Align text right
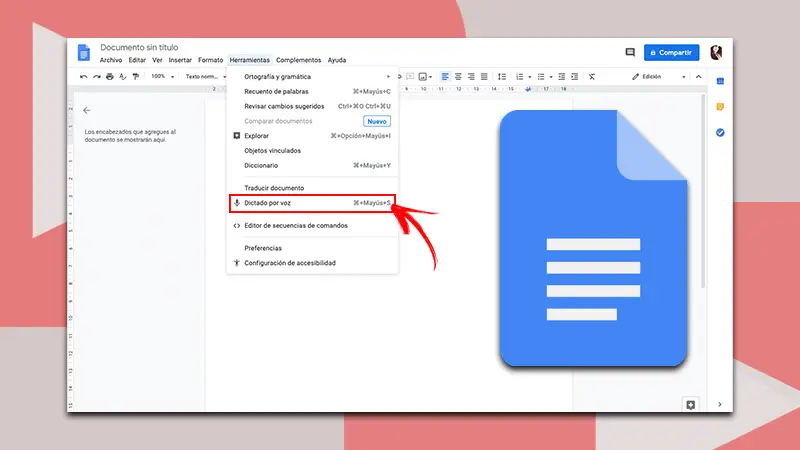Viewport: 800px width, 450px height. pyautogui.click(x=471, y=77)
